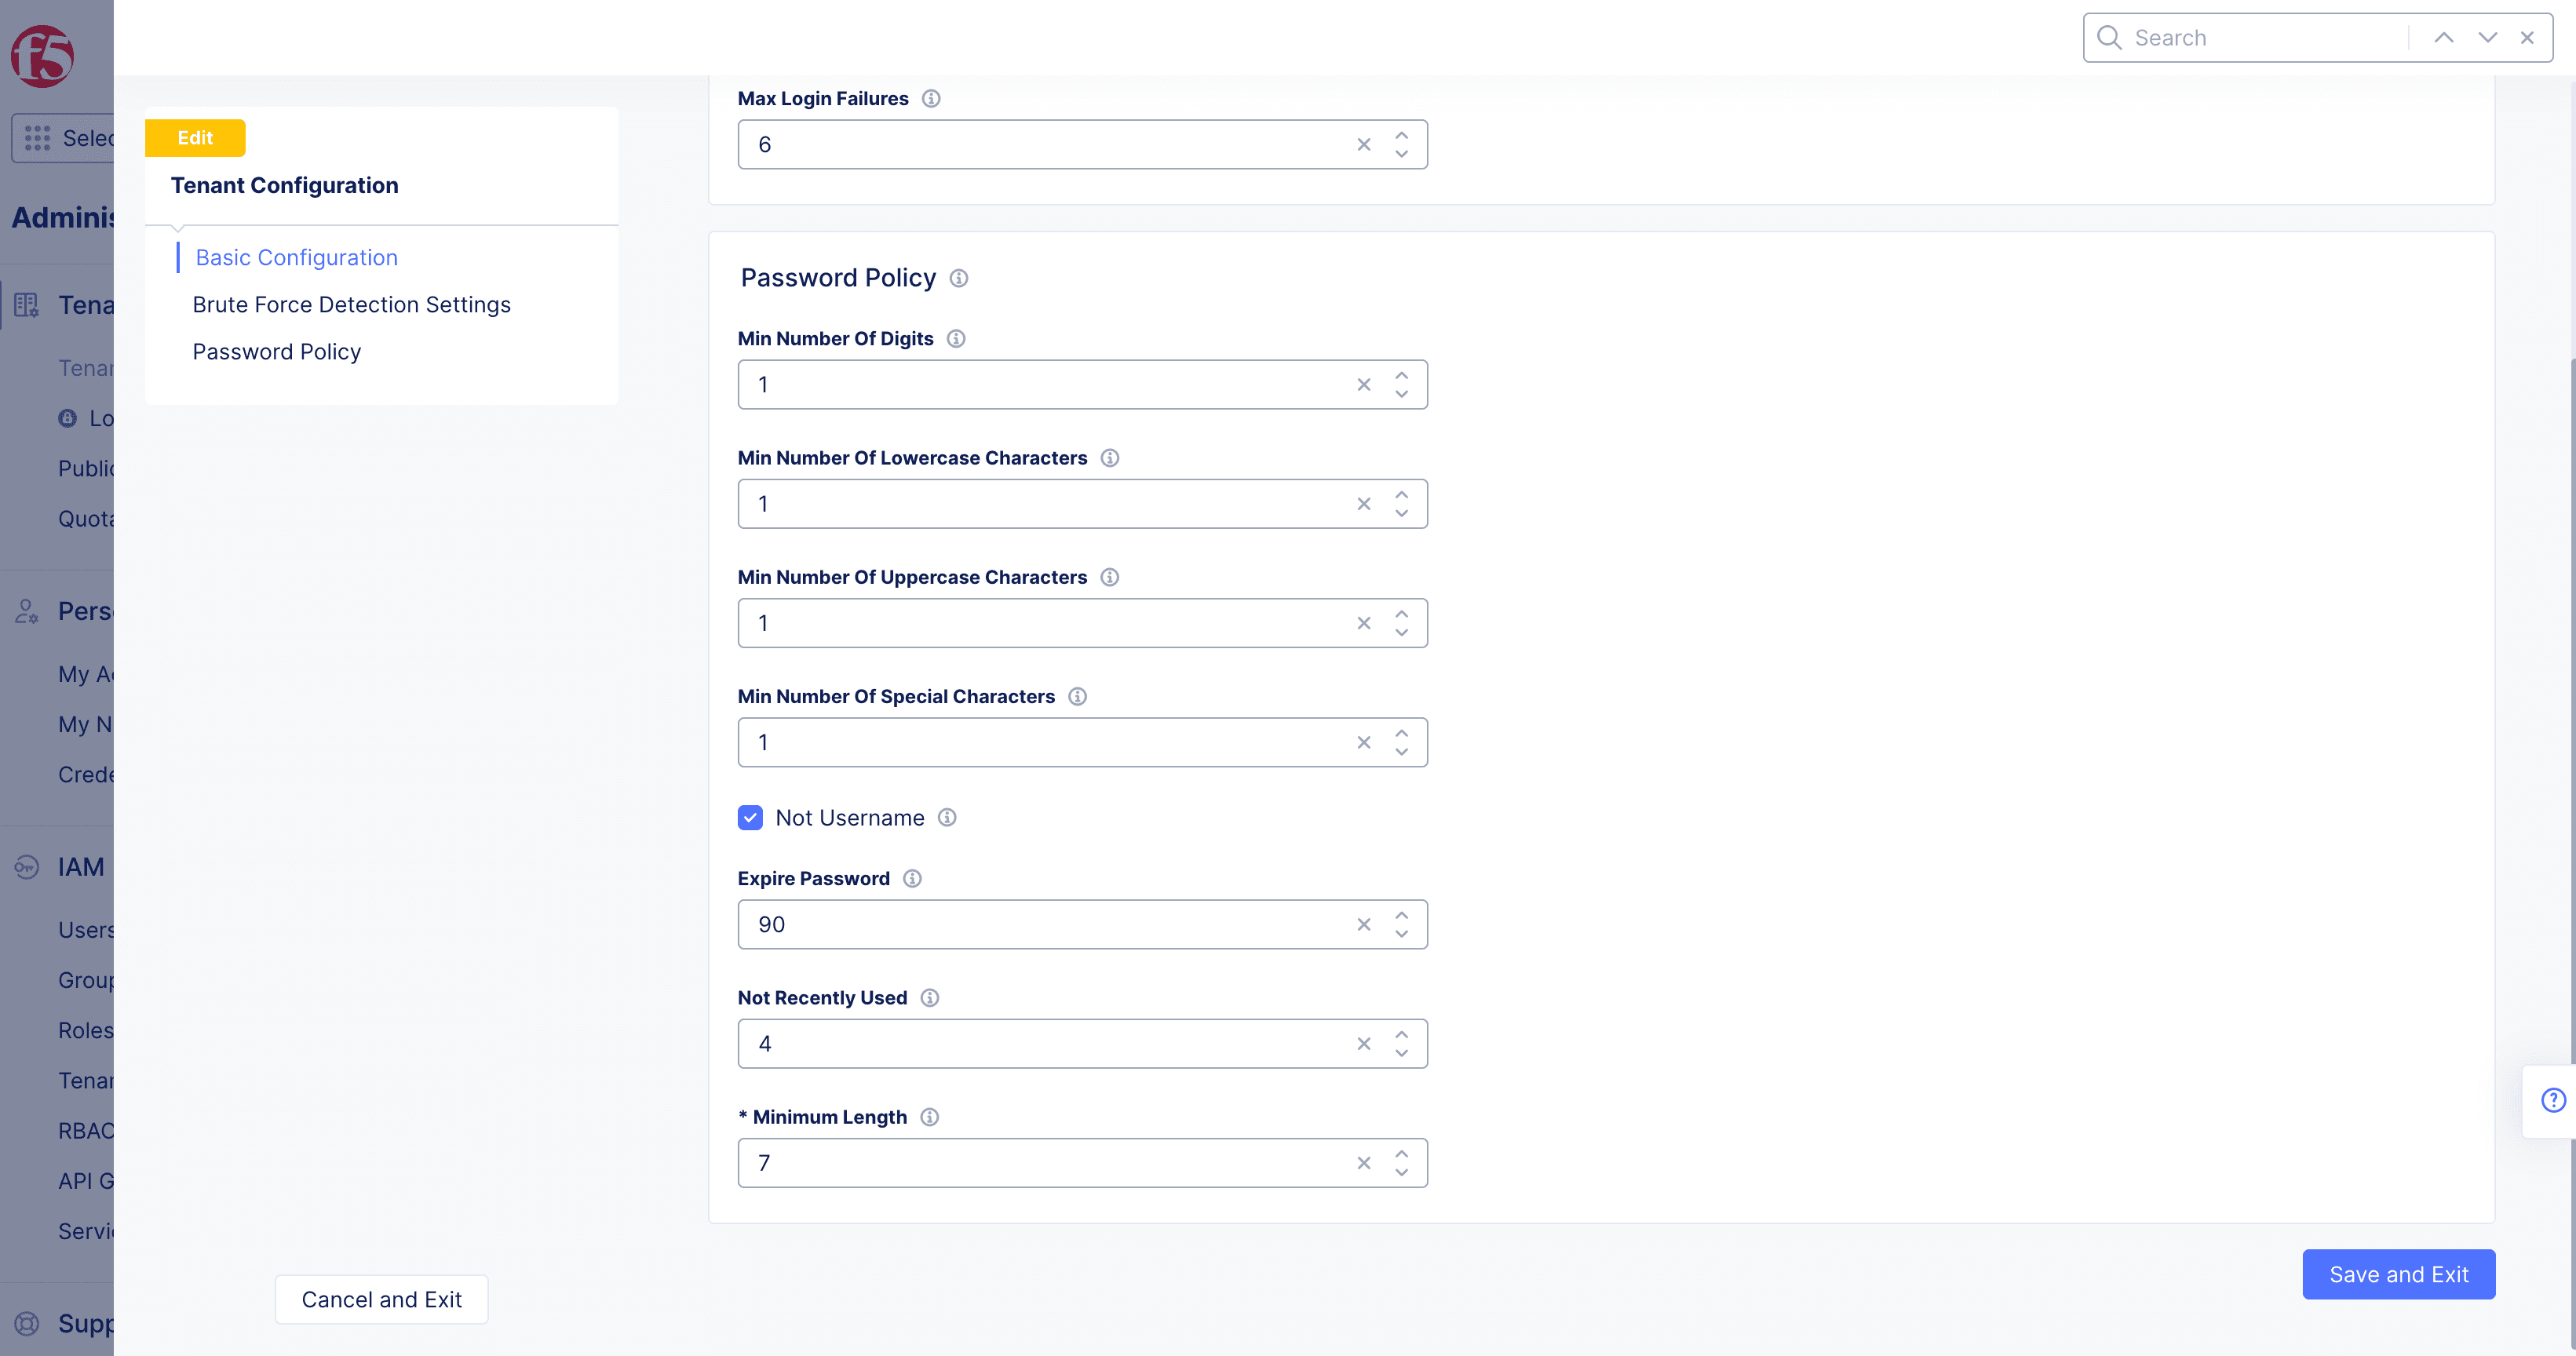Click Cancel and Exit button
Image resolution: width=2576 pixels, height=1356 pixels.
tap(381, 1299)
